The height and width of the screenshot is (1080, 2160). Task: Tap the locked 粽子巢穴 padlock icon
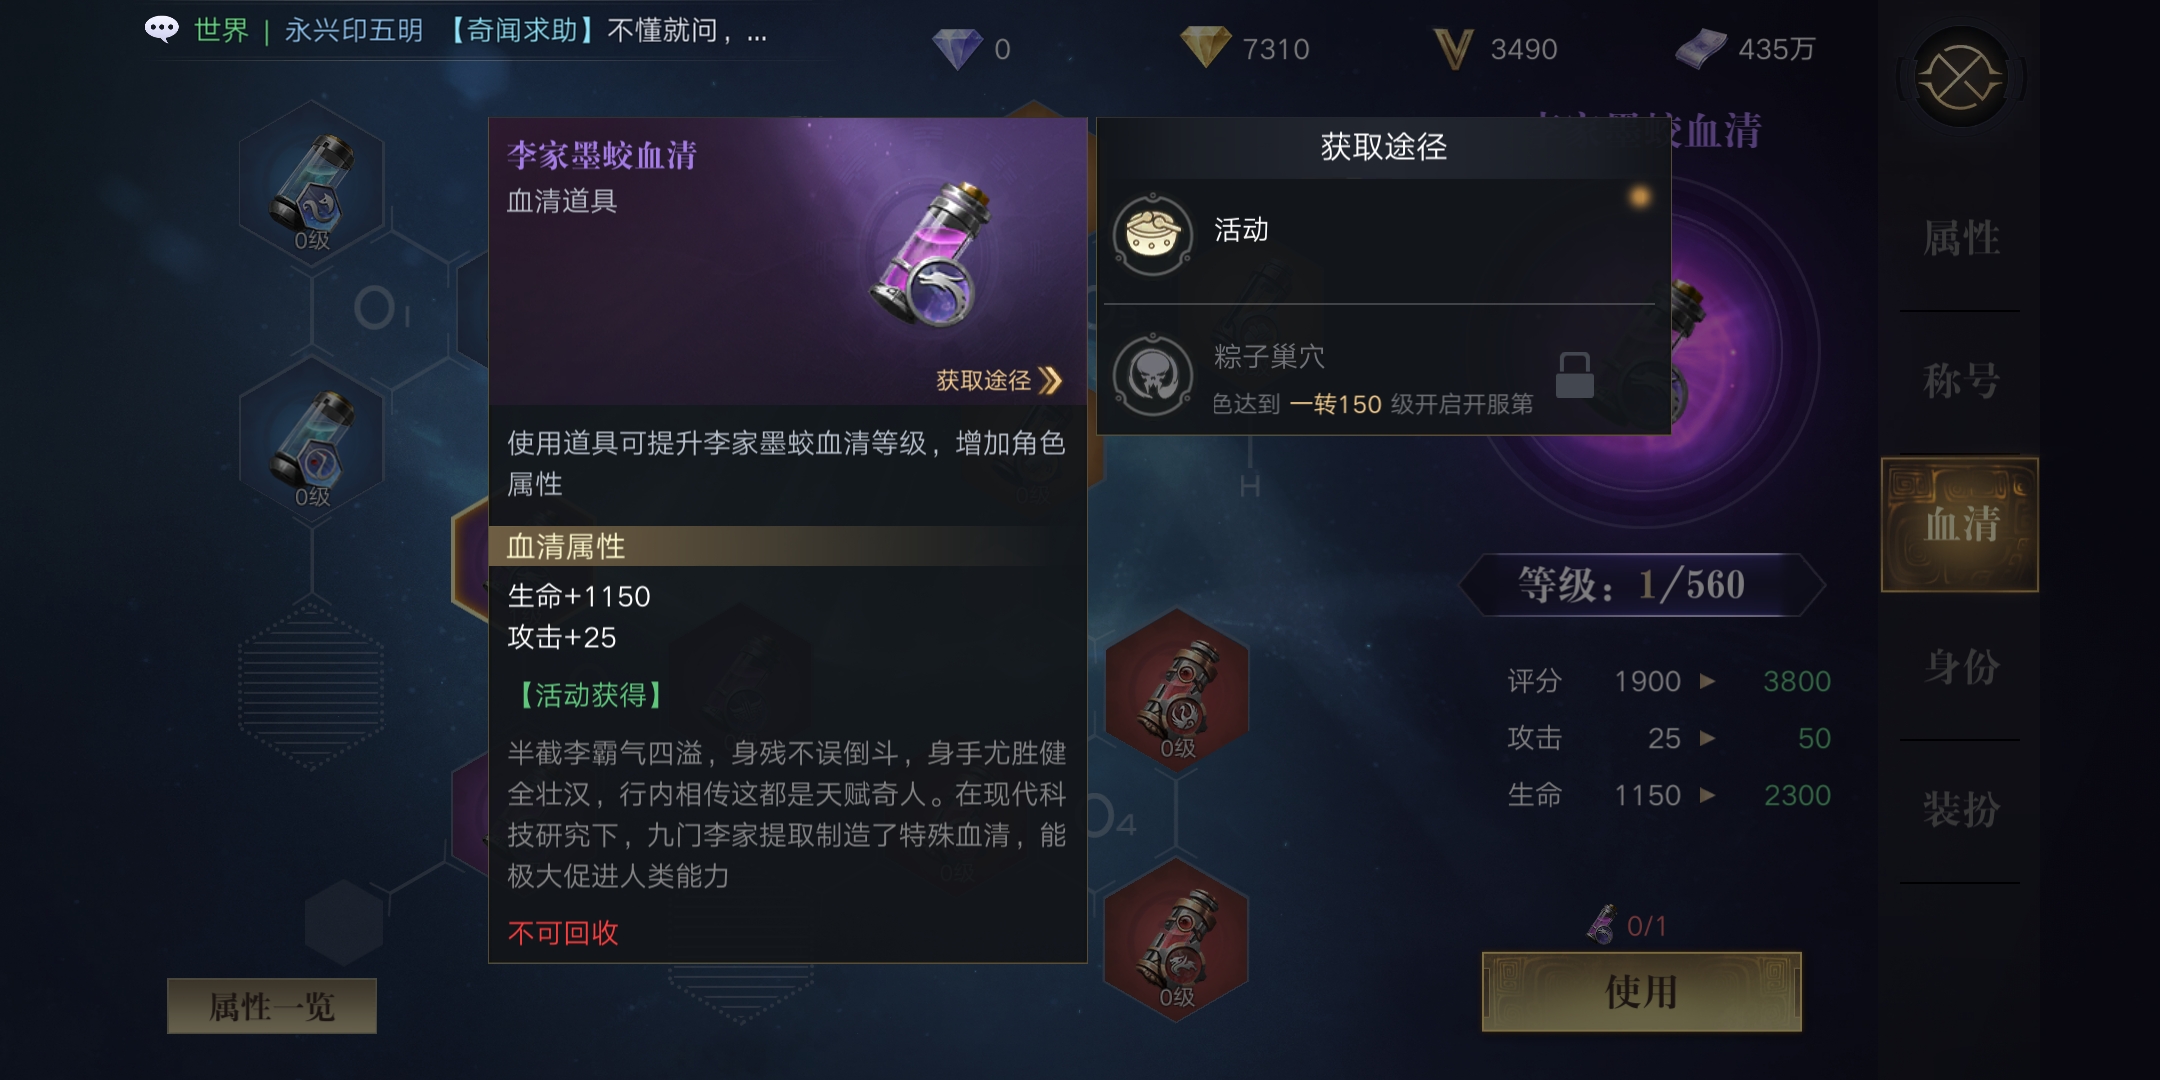point(1574,375)
